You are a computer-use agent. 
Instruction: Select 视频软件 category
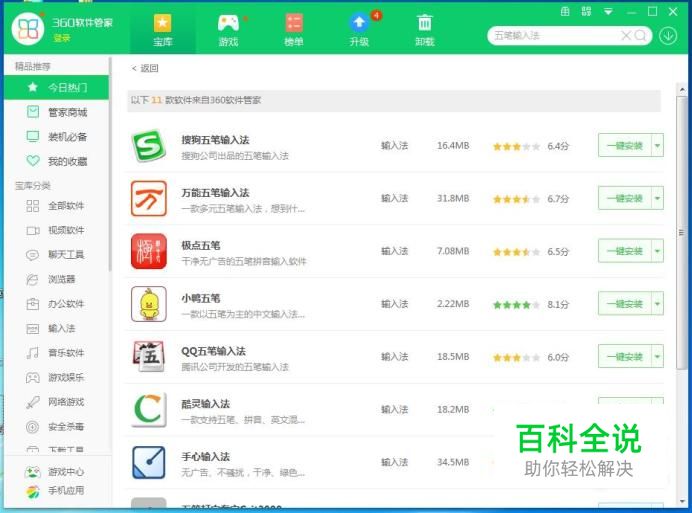coord(56,230)
